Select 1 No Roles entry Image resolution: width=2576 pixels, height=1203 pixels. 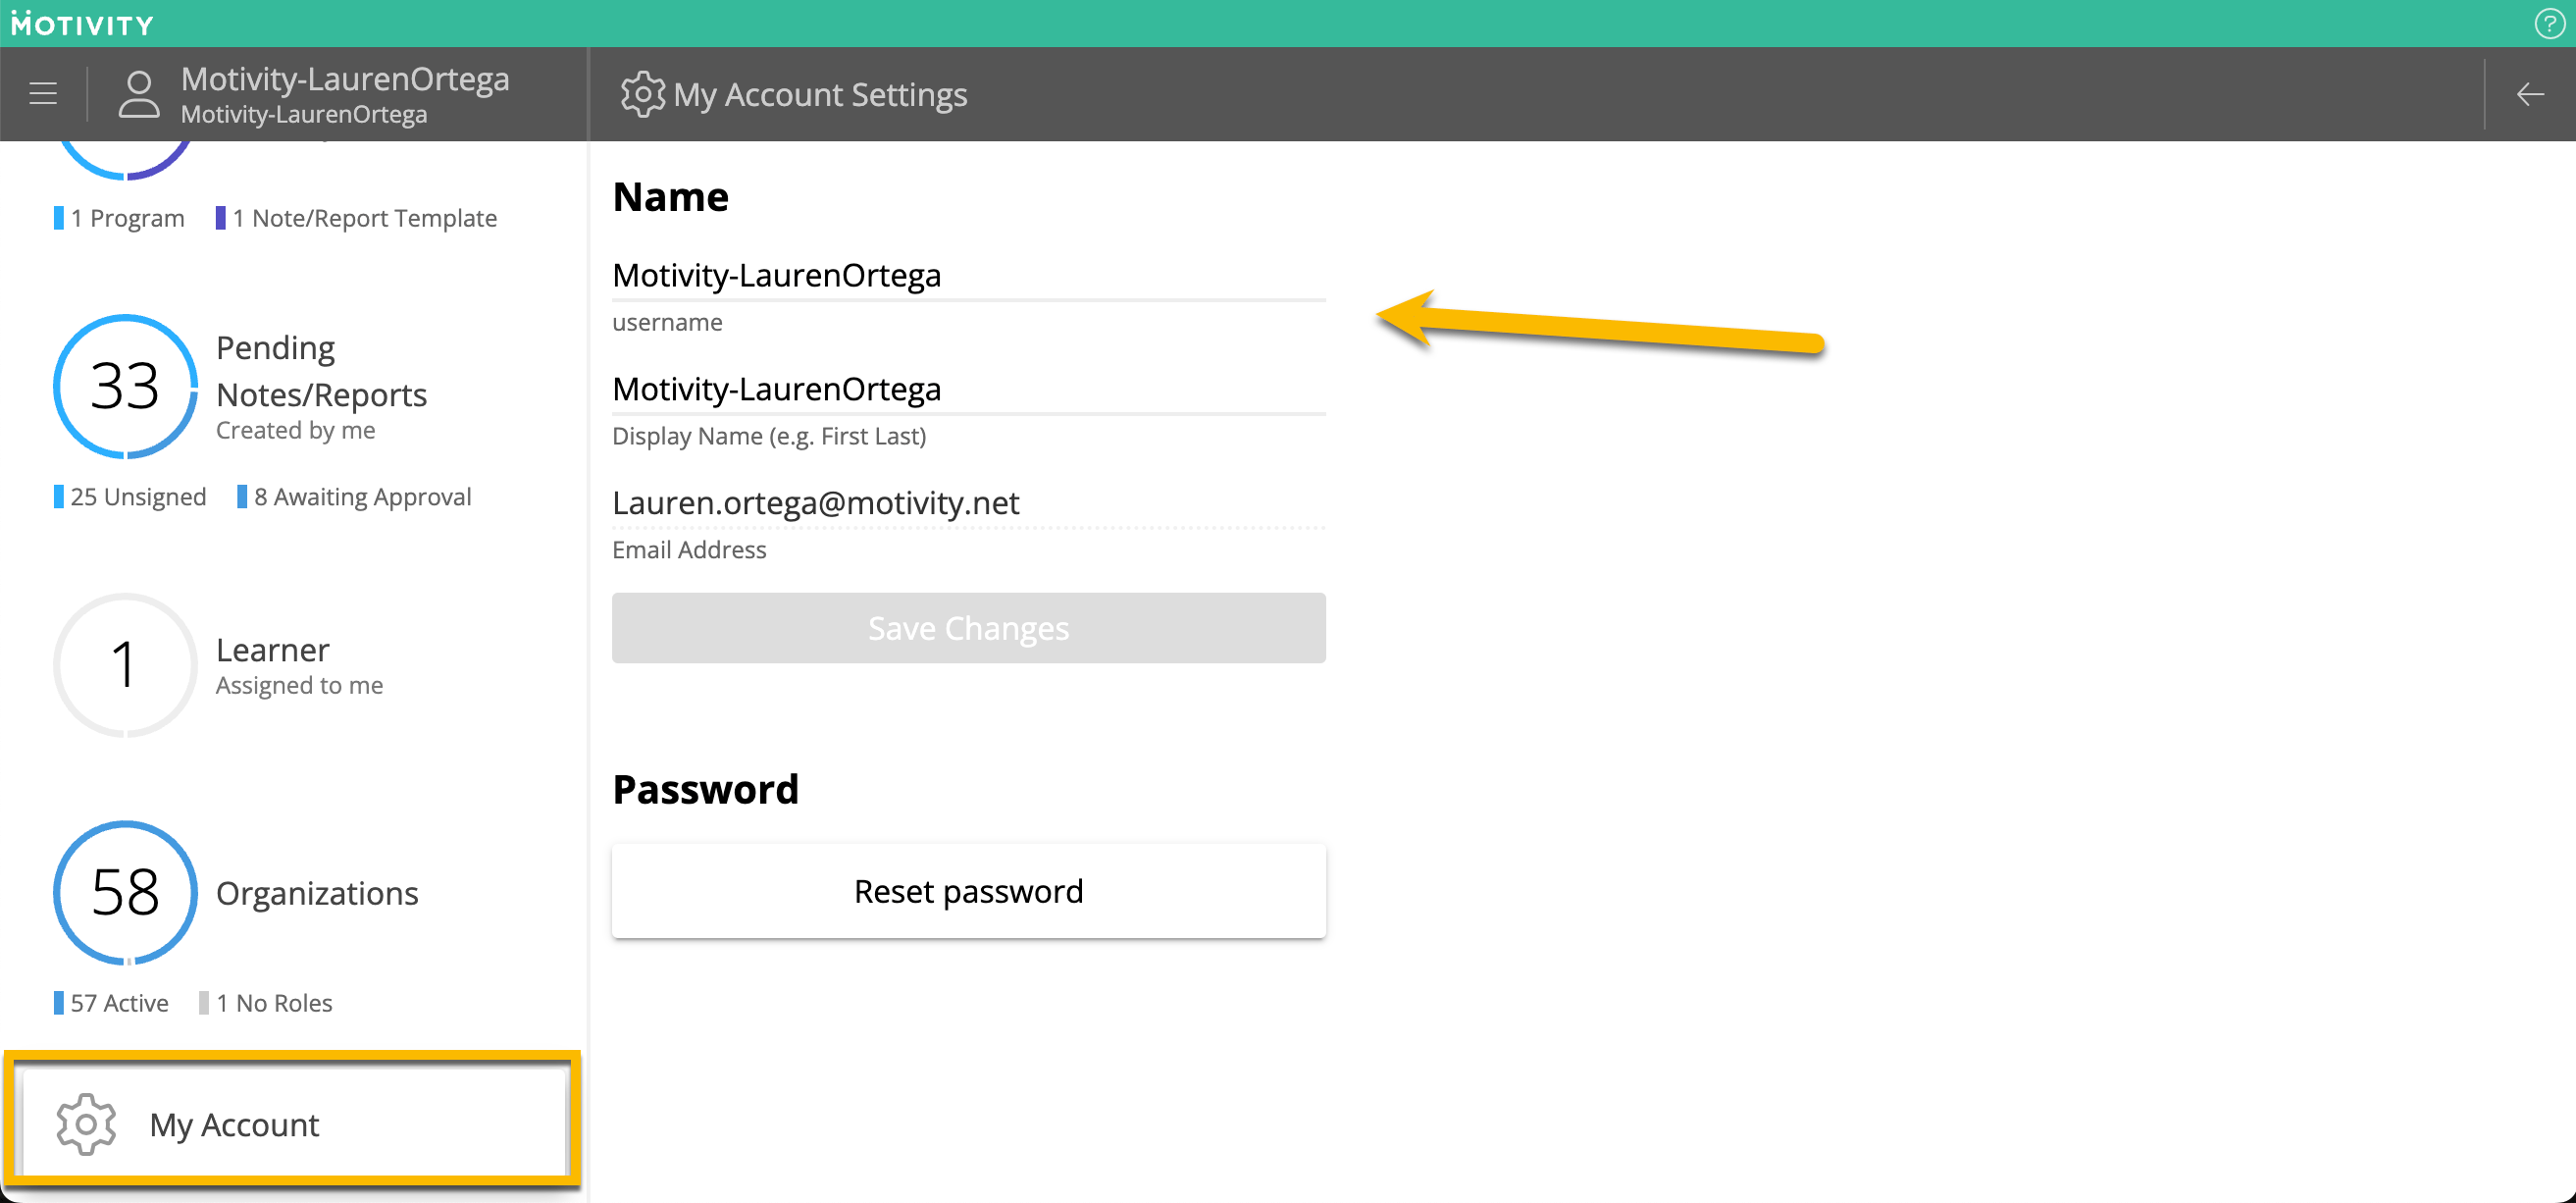tap(266, 1003)
